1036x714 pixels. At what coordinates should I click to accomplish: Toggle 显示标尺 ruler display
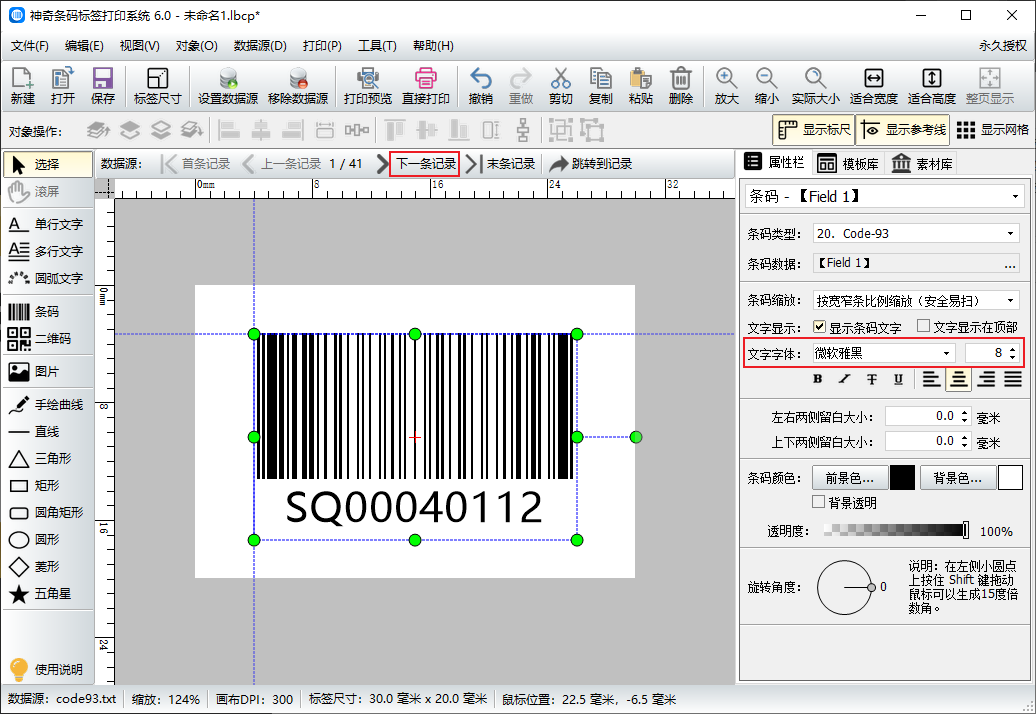pos(814,130)
